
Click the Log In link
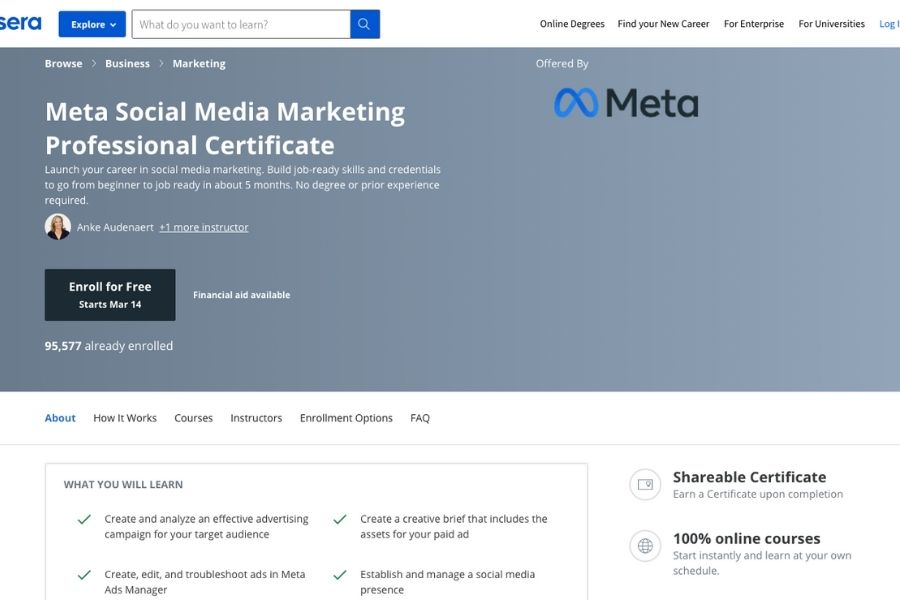coord(889,24)
